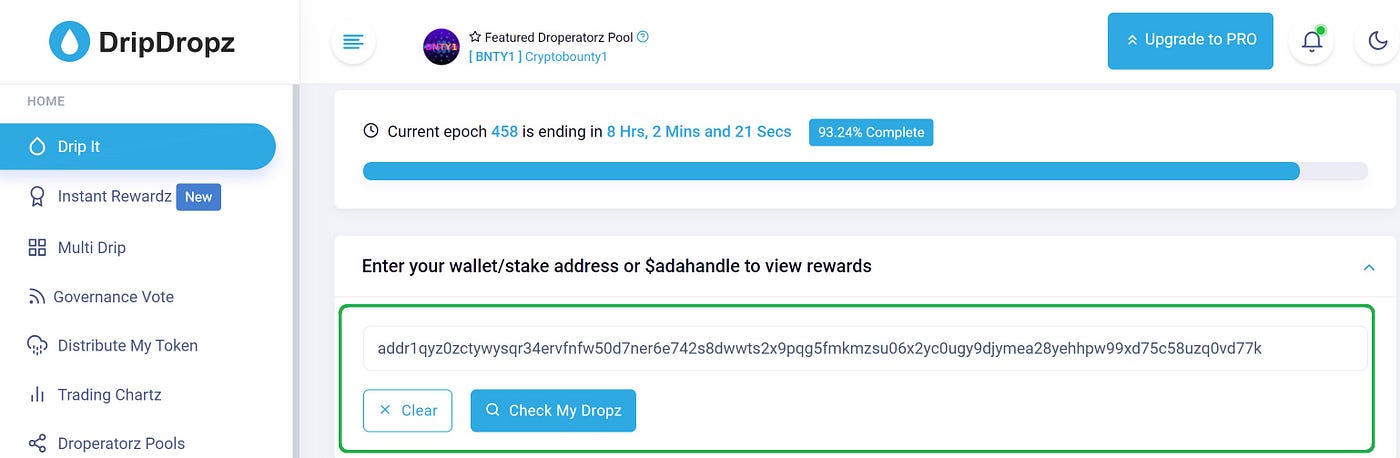Click the Featured Droperatorz Pool help icon
Viewport: 1400px width, 458px height.
643,37
